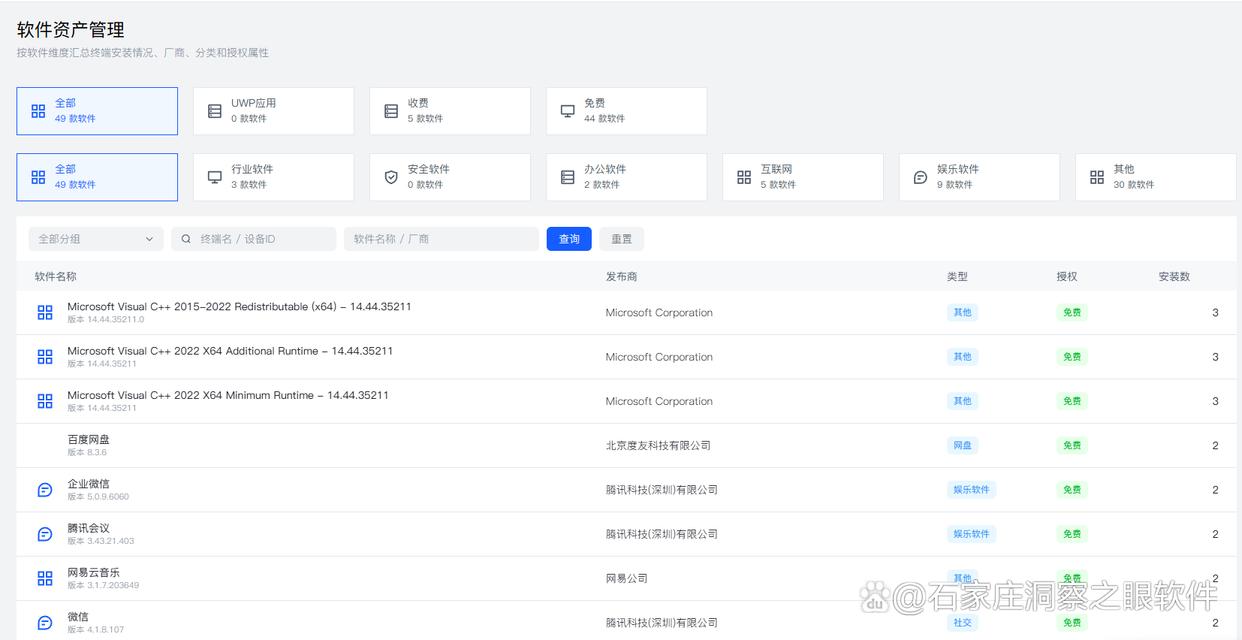Click the grid icon on the first-row 全部 card

tap(38, 111)
